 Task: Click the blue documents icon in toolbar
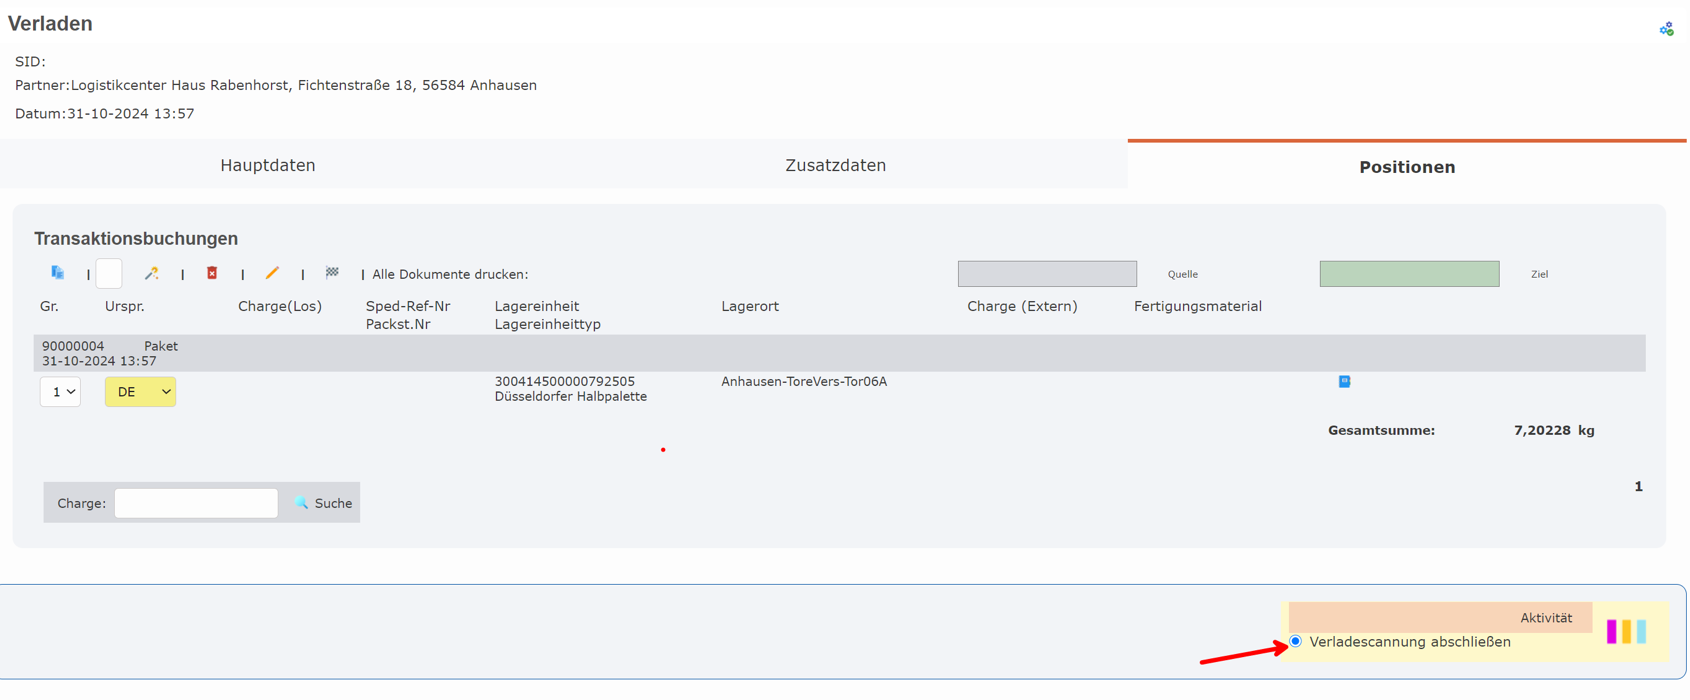[58, 273]
